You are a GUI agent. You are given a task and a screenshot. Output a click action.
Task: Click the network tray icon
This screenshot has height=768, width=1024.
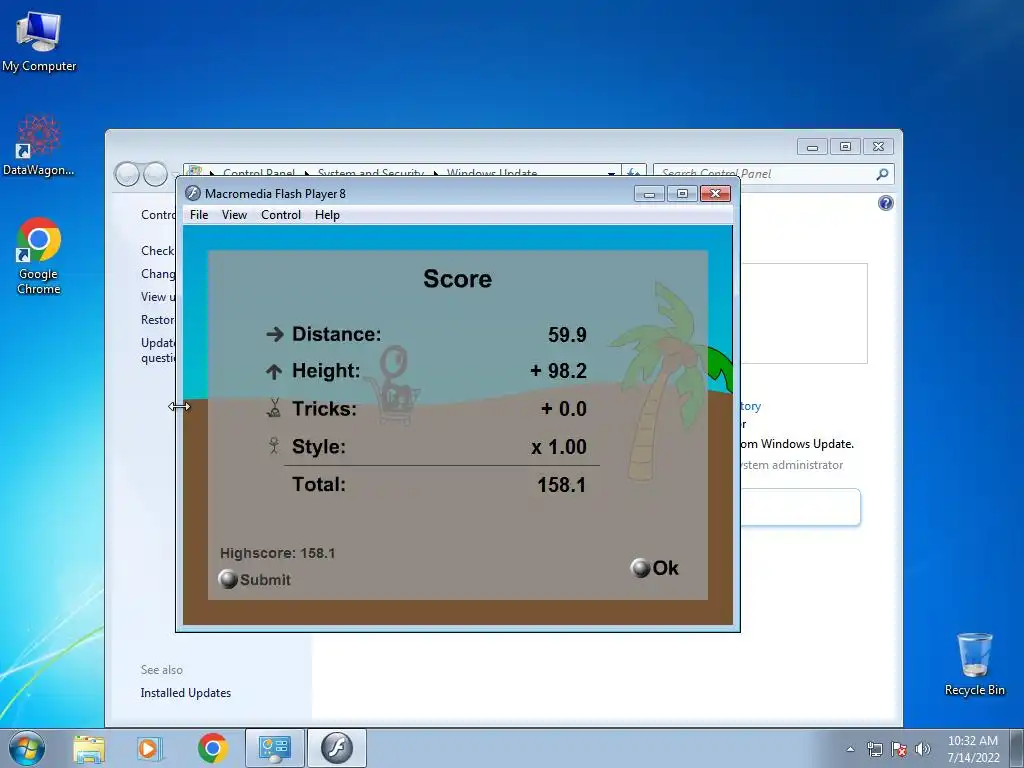pos(874,750)
